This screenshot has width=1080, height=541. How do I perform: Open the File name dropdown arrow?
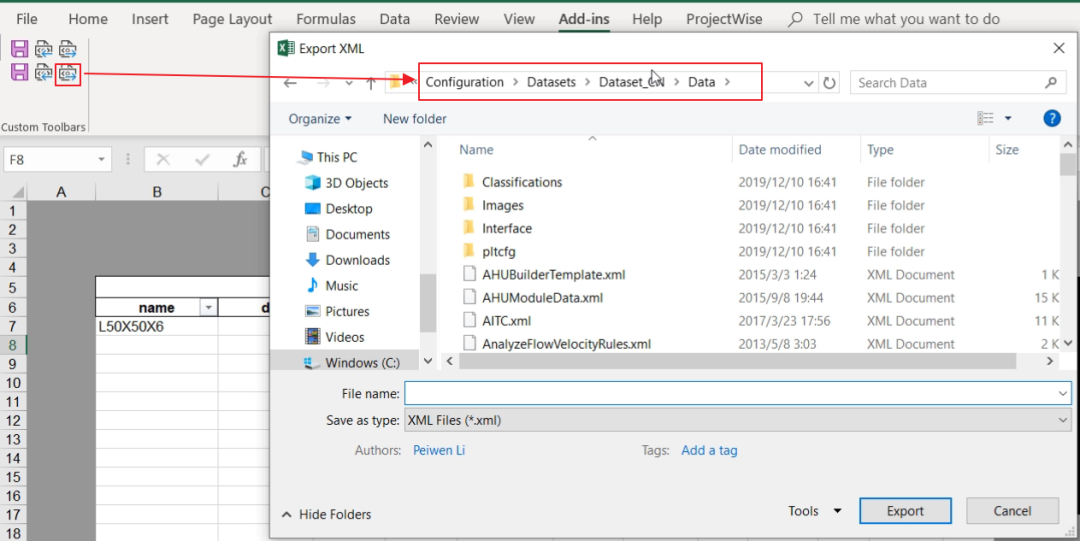pyautogui.click(x=1063, y=394)
